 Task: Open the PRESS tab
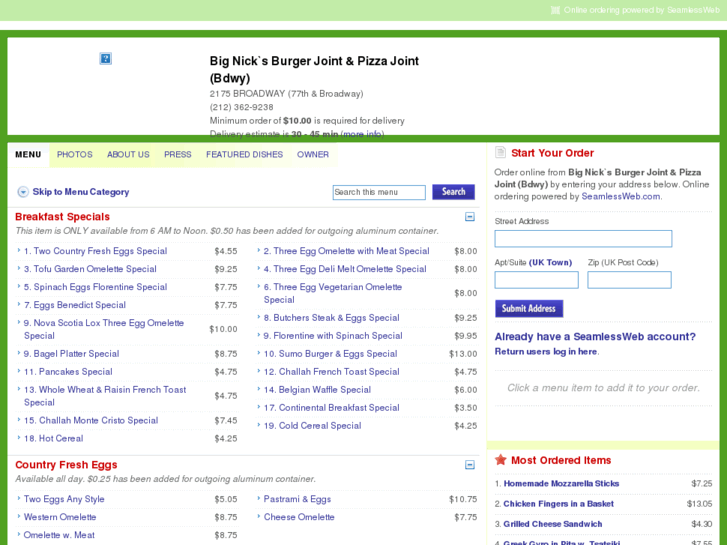click(x=178, y=154)
